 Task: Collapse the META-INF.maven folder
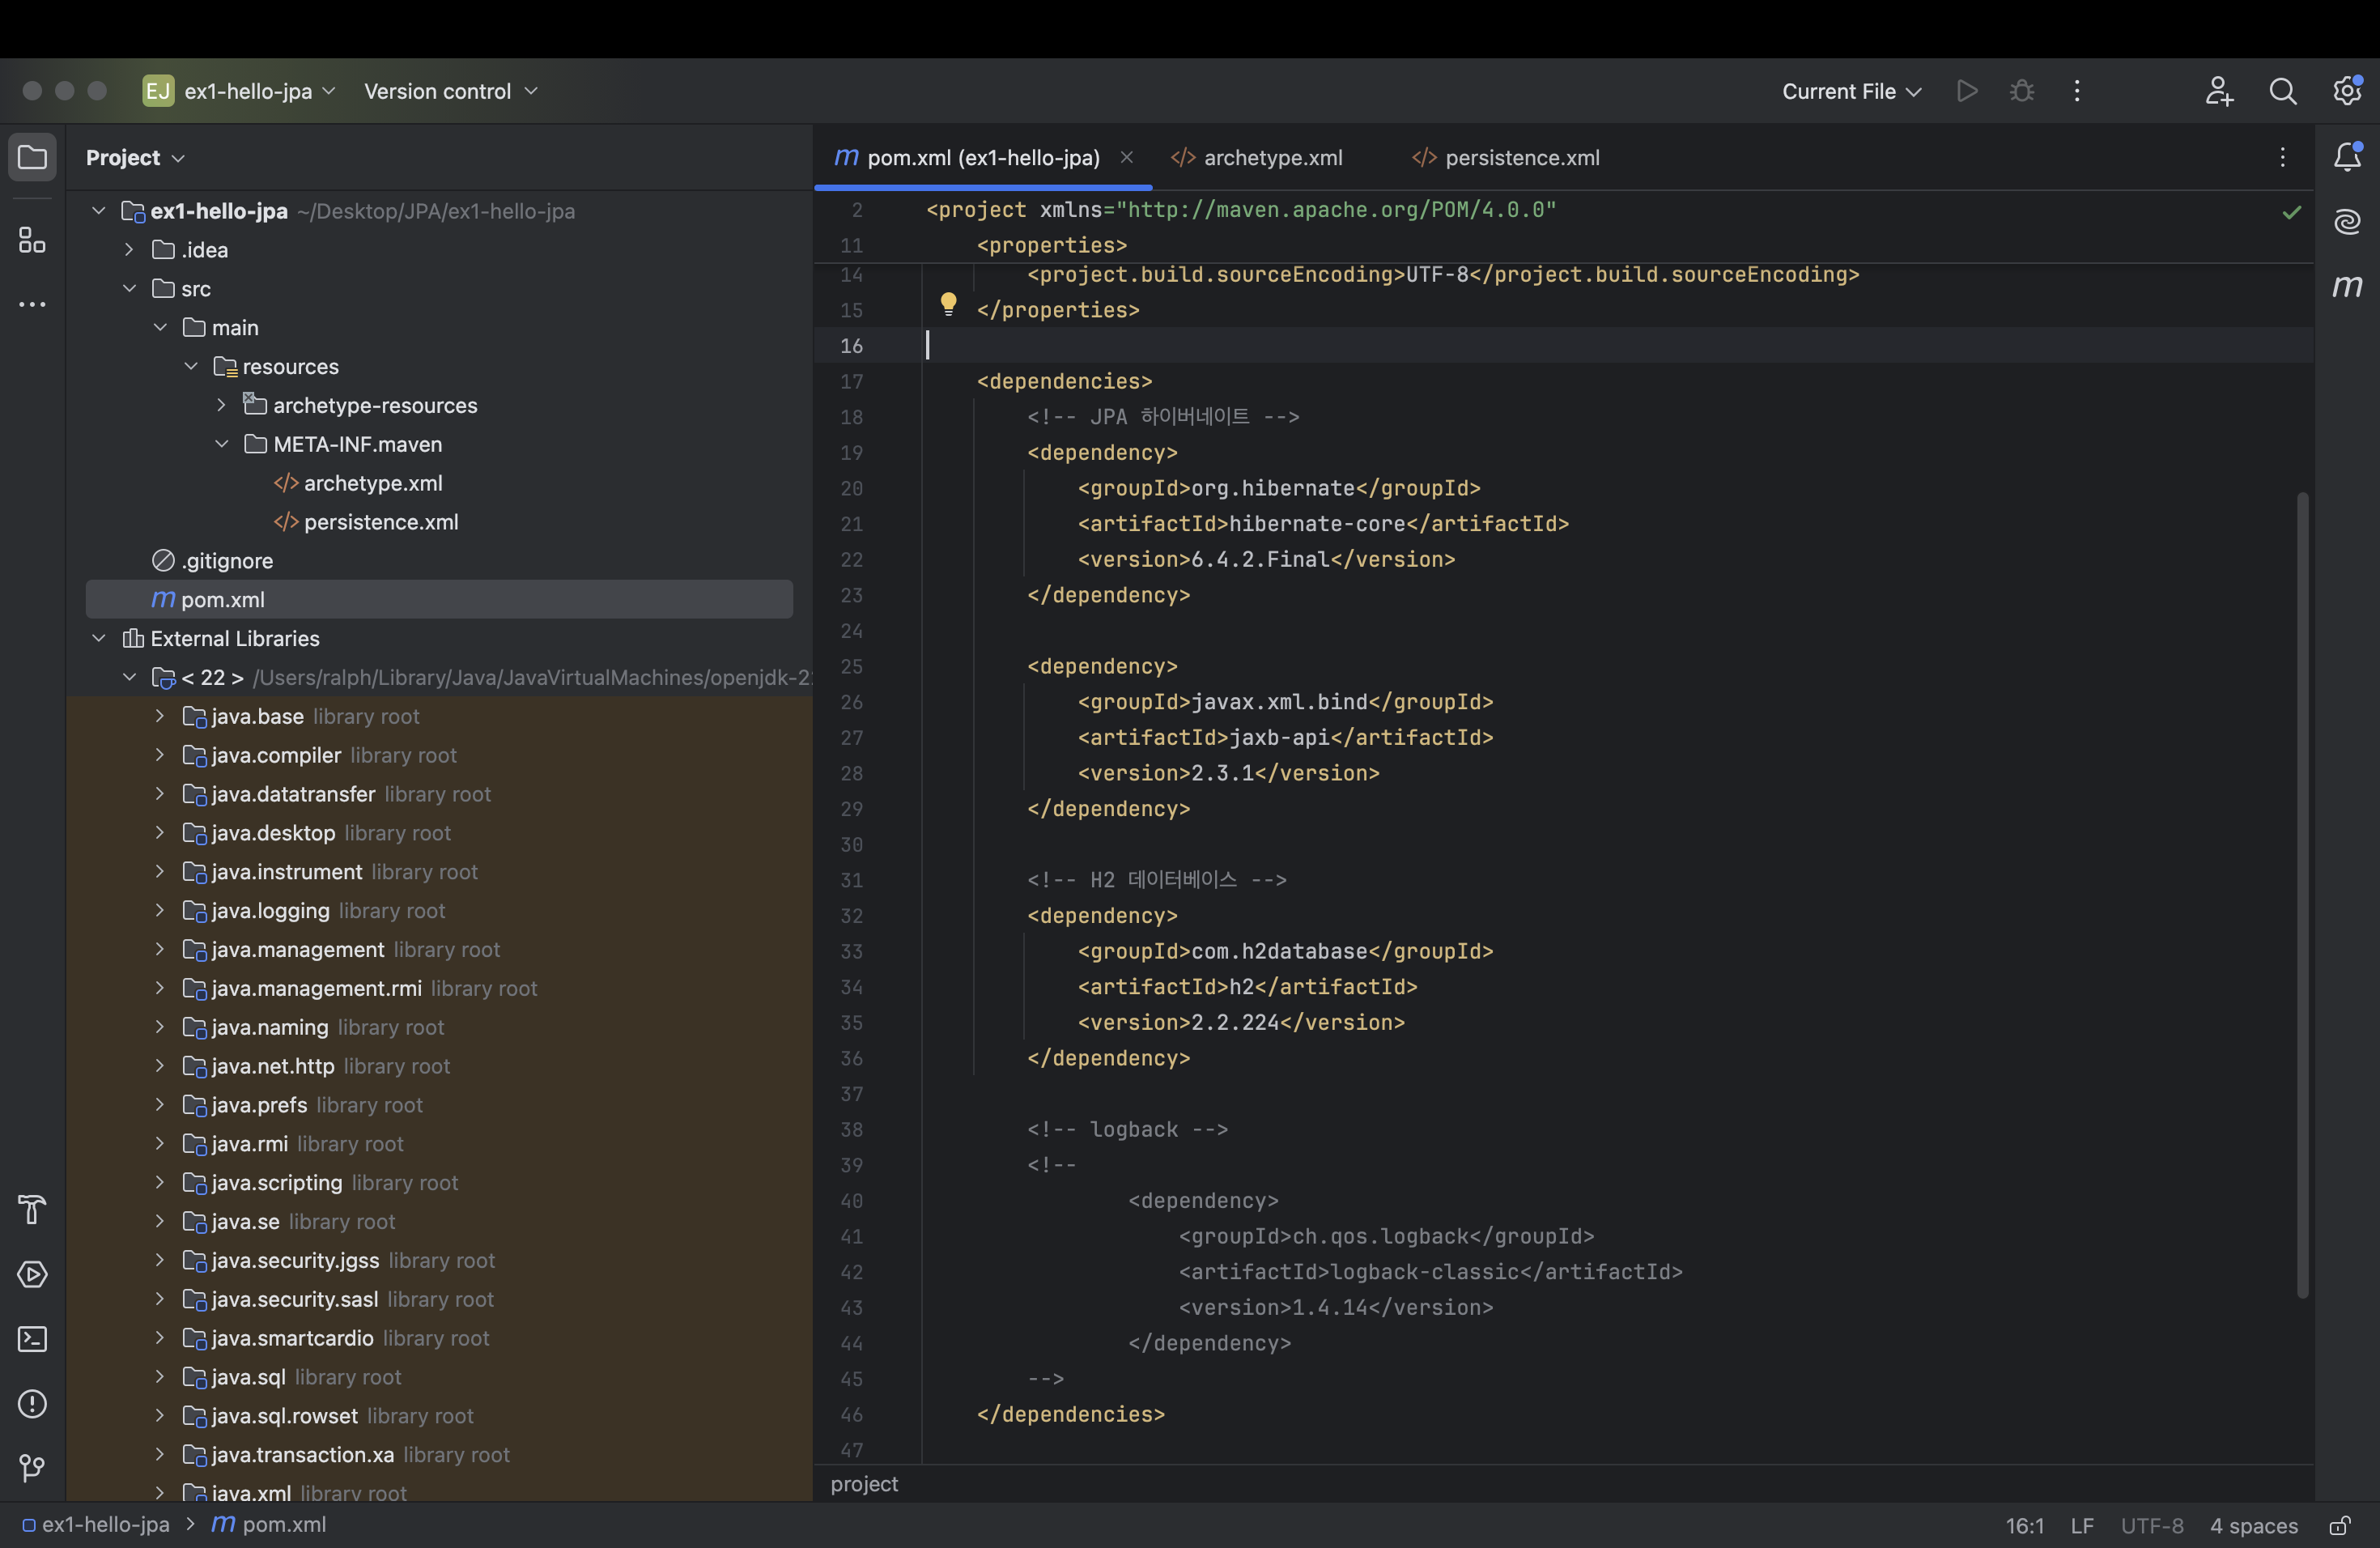pos(222,444)
